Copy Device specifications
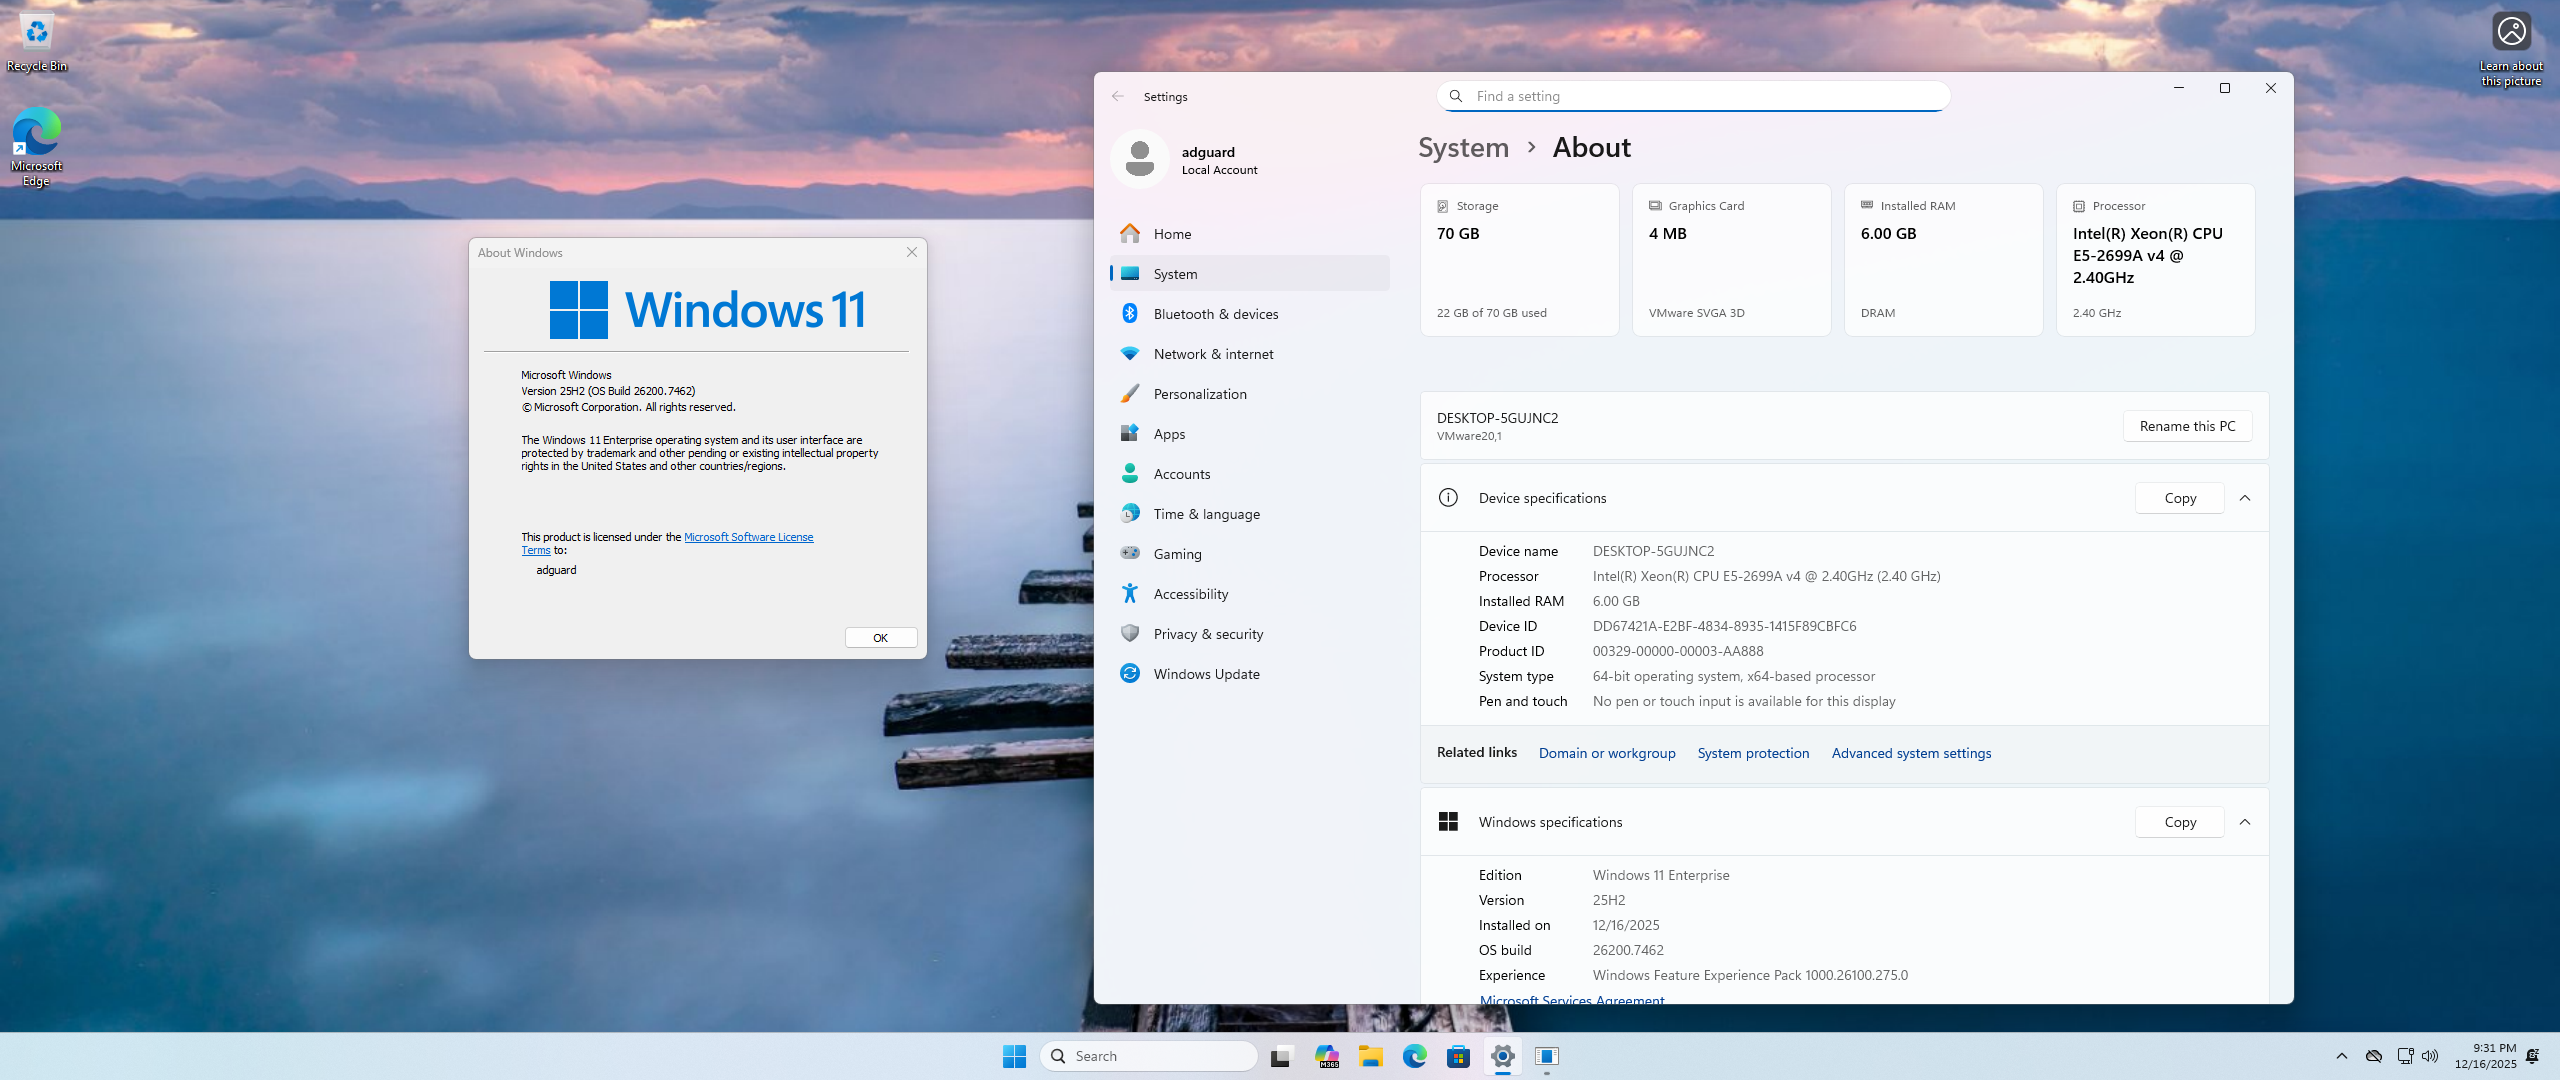This screenshot has height=1080, width=2560. click(2180, 498)
